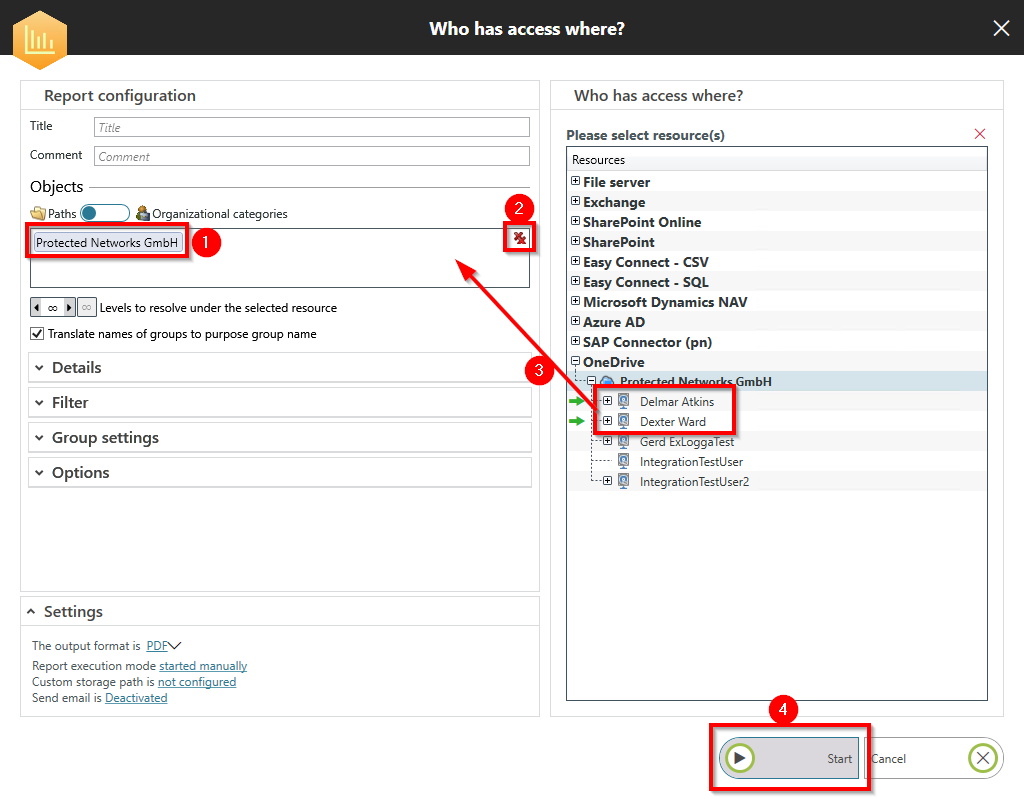Click the Cancel circle X icon
Viewport: 1024px width, 799px height.
(983, 758)
